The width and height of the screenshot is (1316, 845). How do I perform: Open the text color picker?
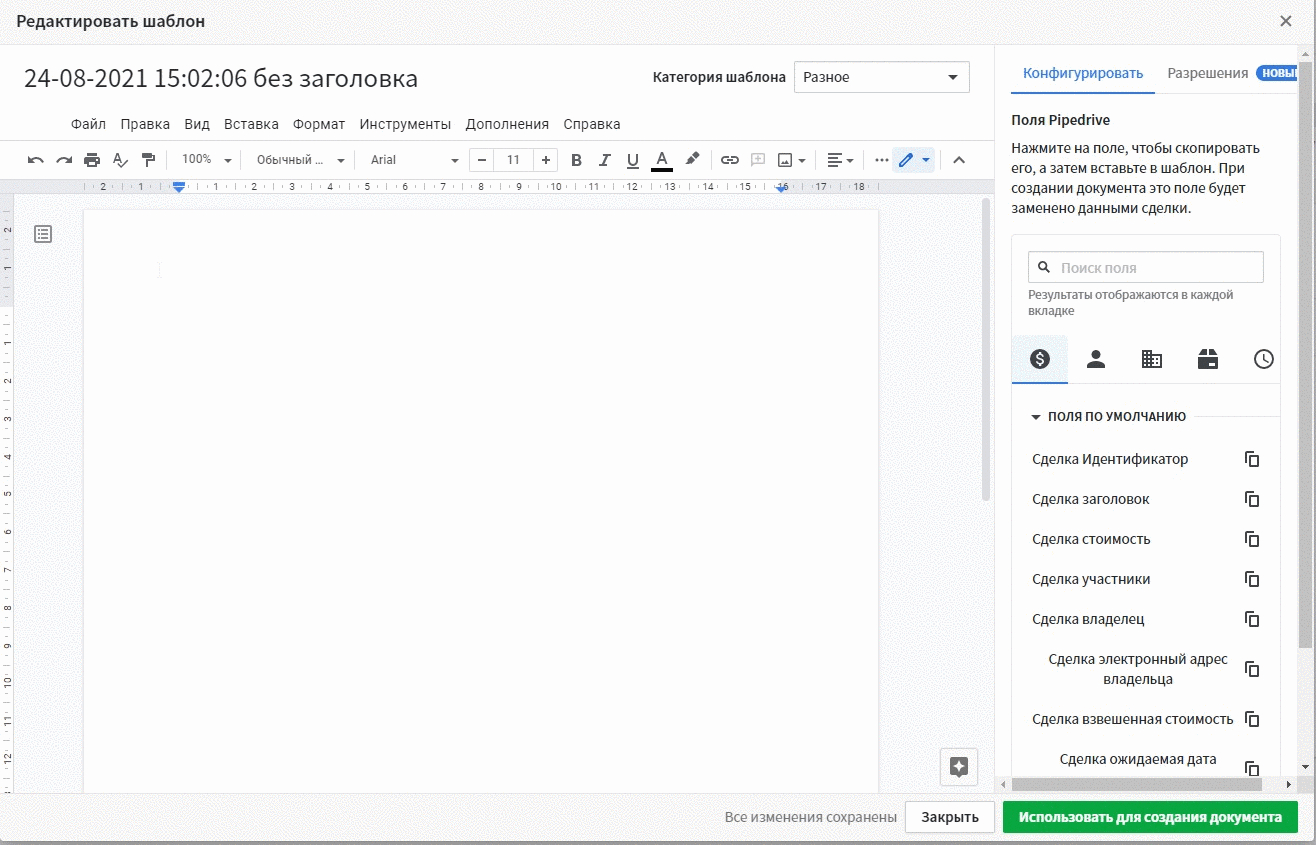pos(661,160)
